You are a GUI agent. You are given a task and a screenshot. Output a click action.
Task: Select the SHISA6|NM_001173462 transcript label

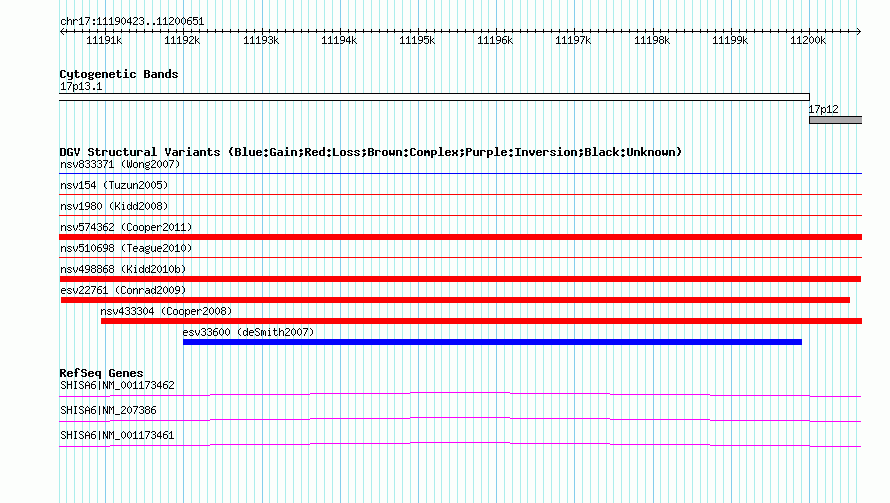[117, 385]
